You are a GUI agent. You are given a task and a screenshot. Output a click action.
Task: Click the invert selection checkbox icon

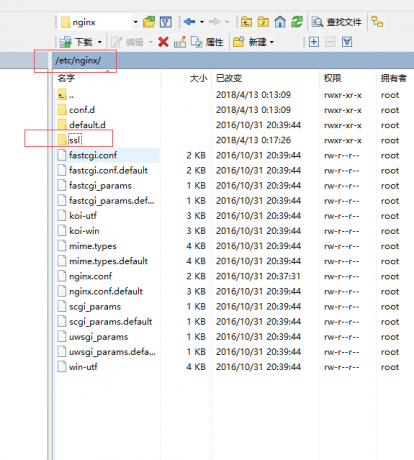coord(347,42)
